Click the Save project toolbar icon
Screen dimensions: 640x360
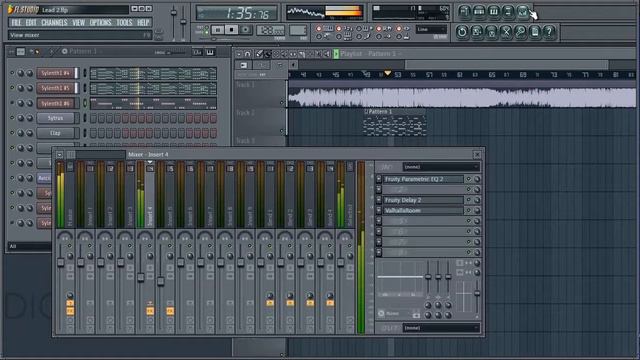point(477,32)
